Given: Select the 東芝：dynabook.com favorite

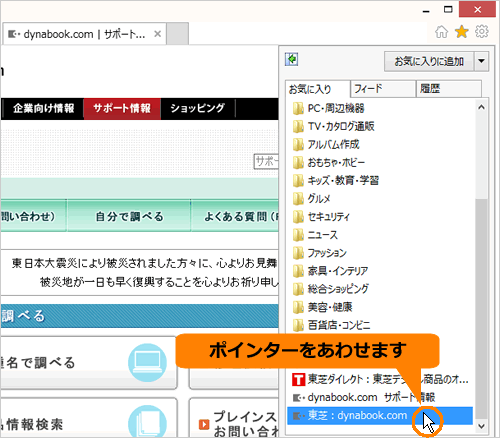Looking at the screenshot, I should (380, 415).
